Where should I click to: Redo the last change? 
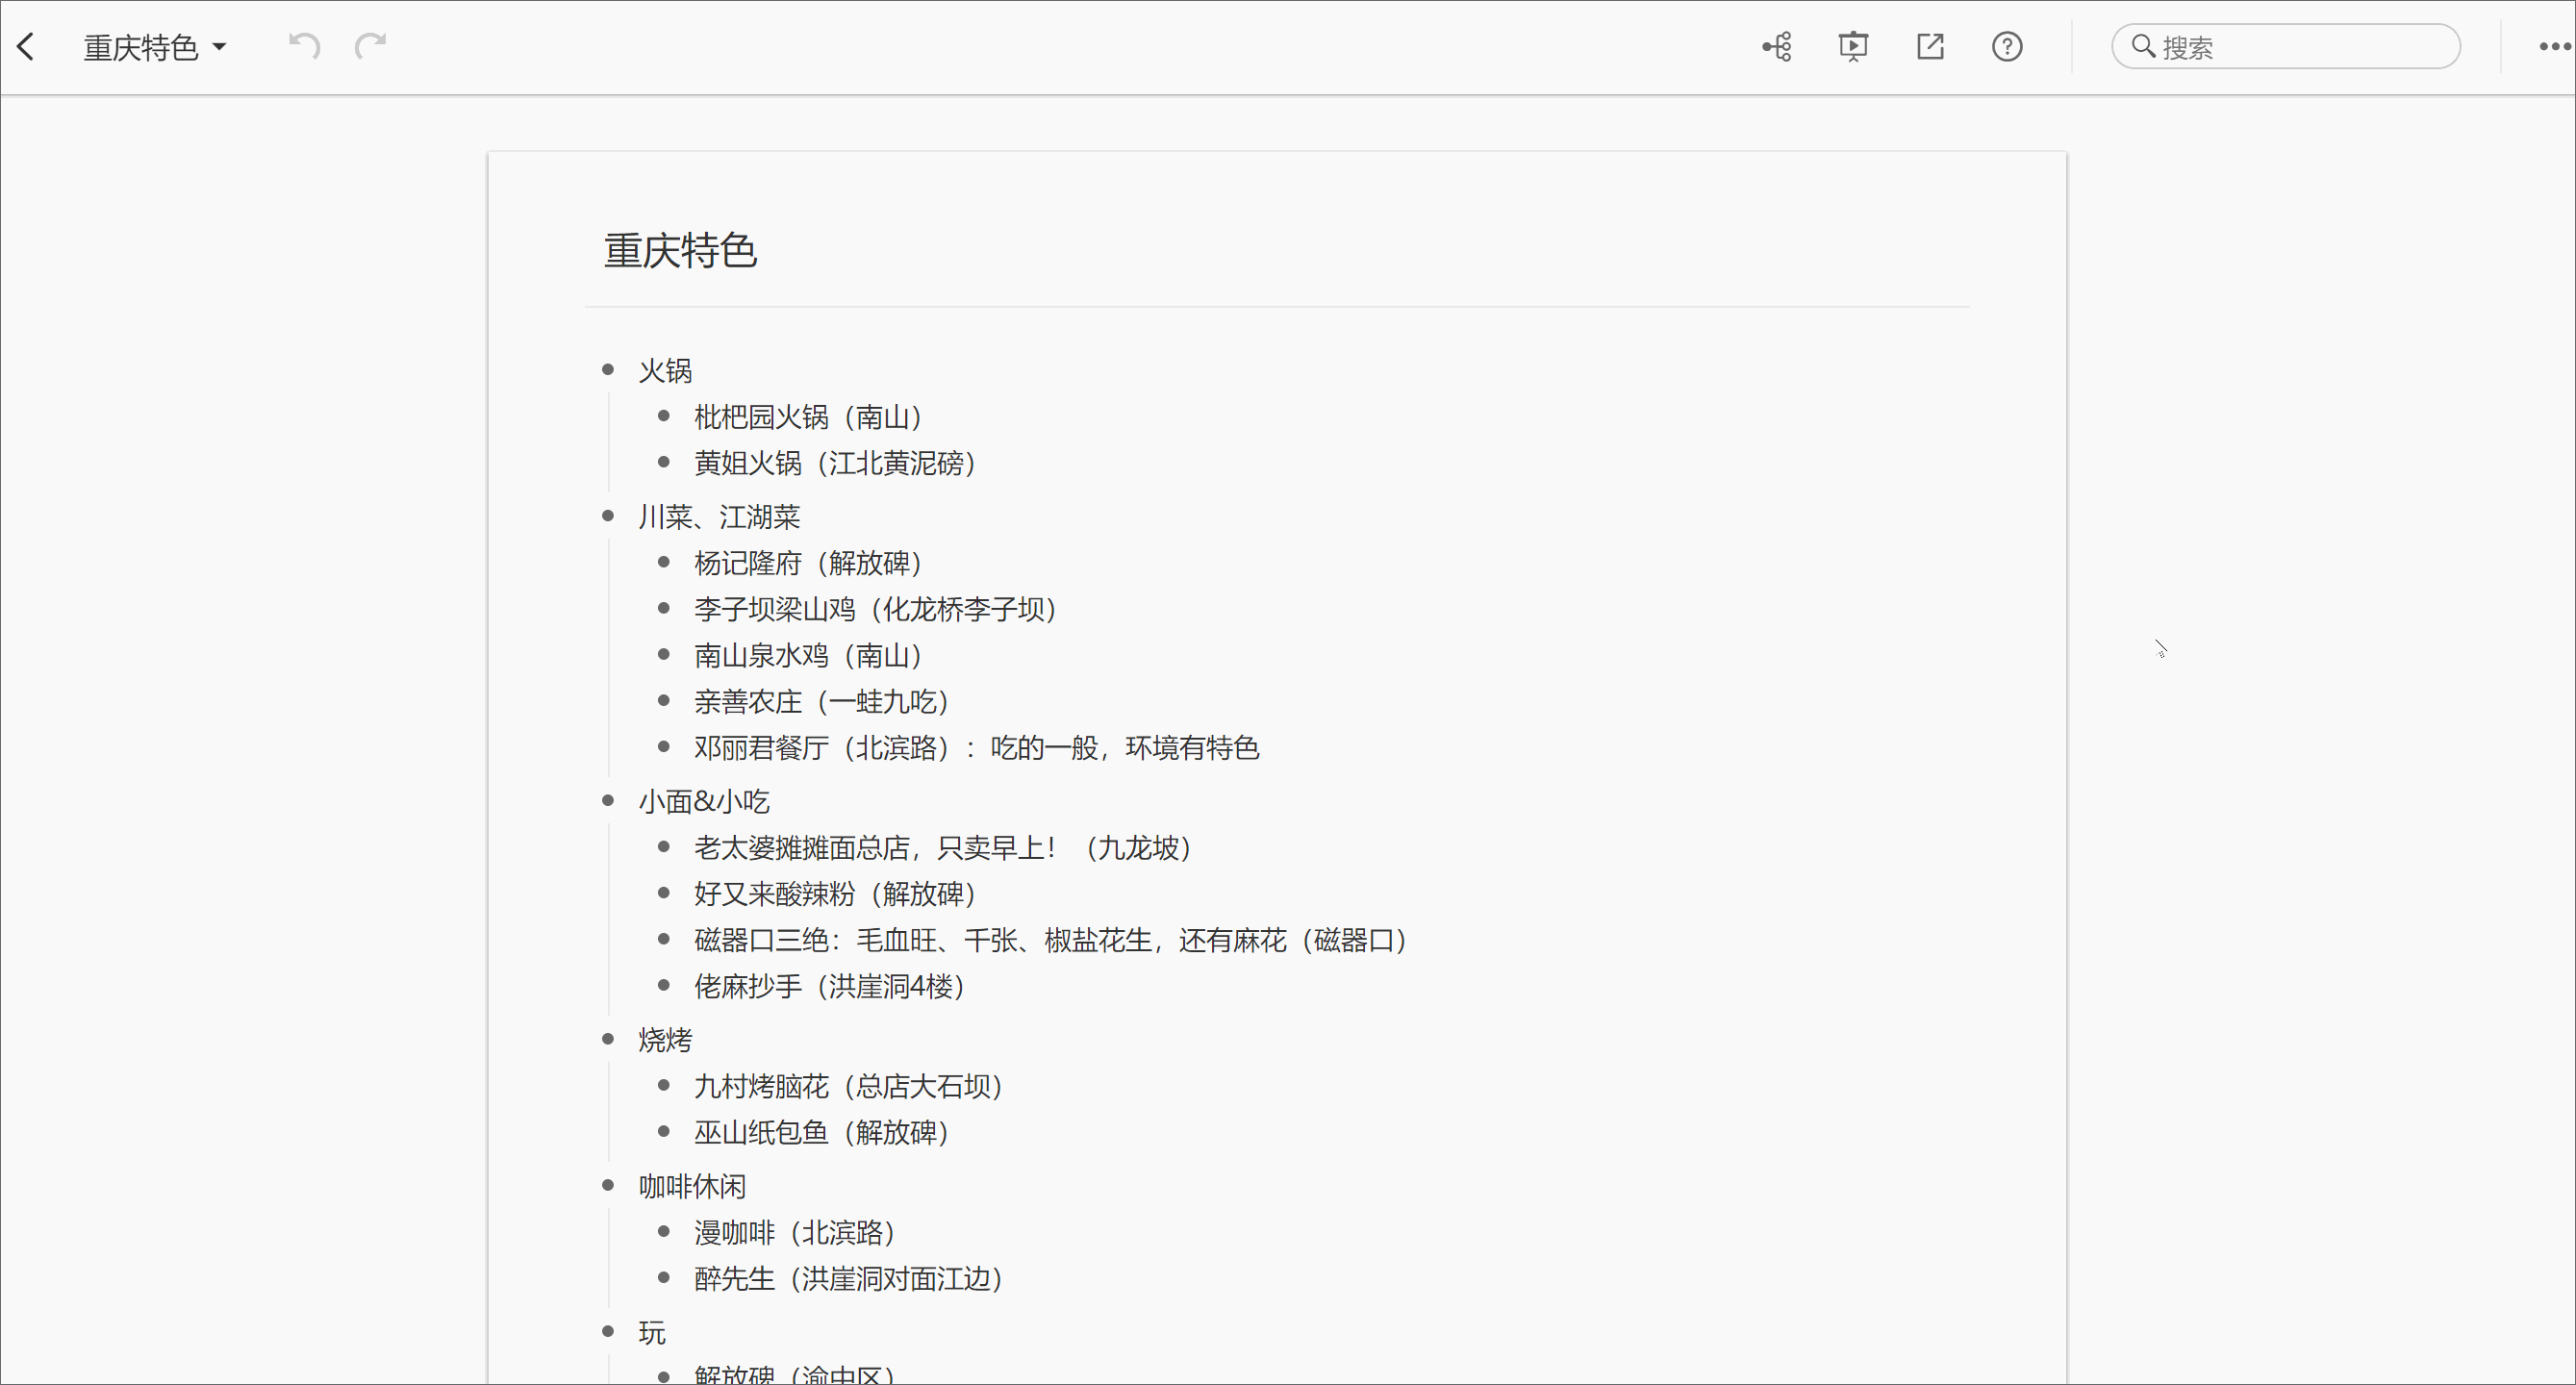[369, 46]
